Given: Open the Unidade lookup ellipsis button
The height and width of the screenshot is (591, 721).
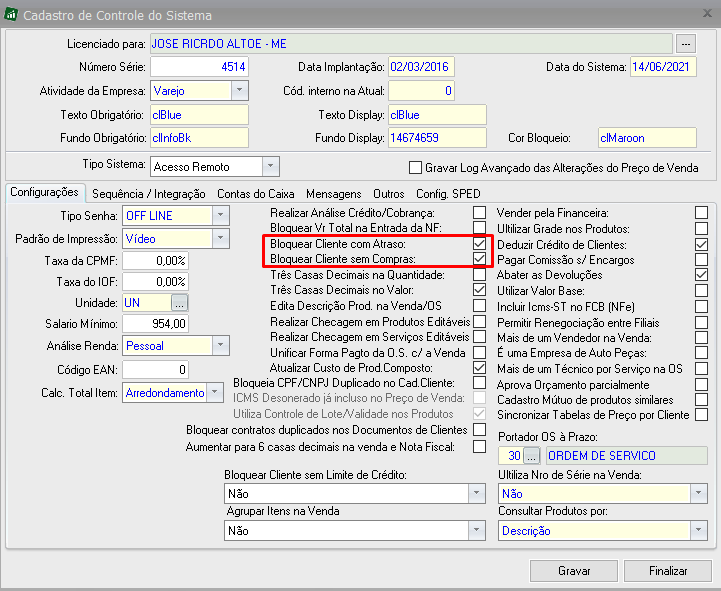Looking at the screenshot, I should click(179, 303).
